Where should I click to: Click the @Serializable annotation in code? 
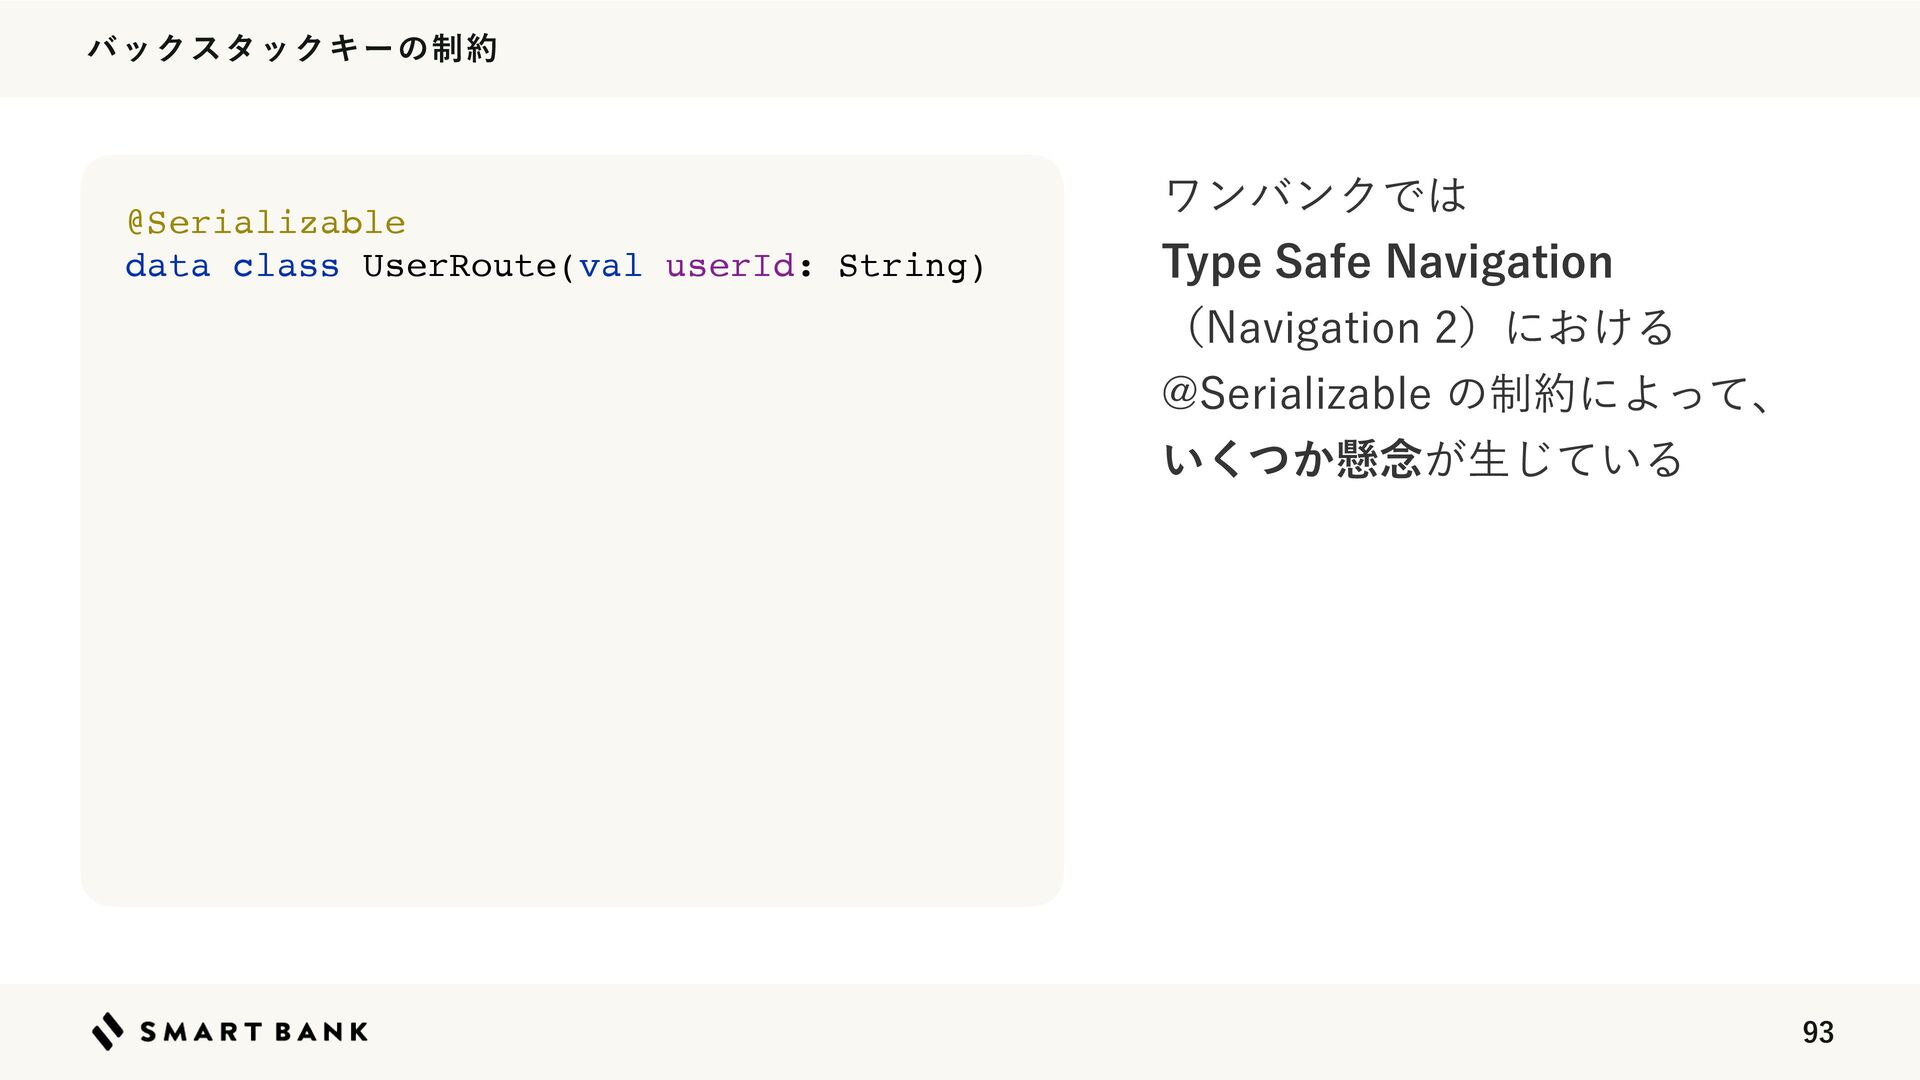point(266,222)
